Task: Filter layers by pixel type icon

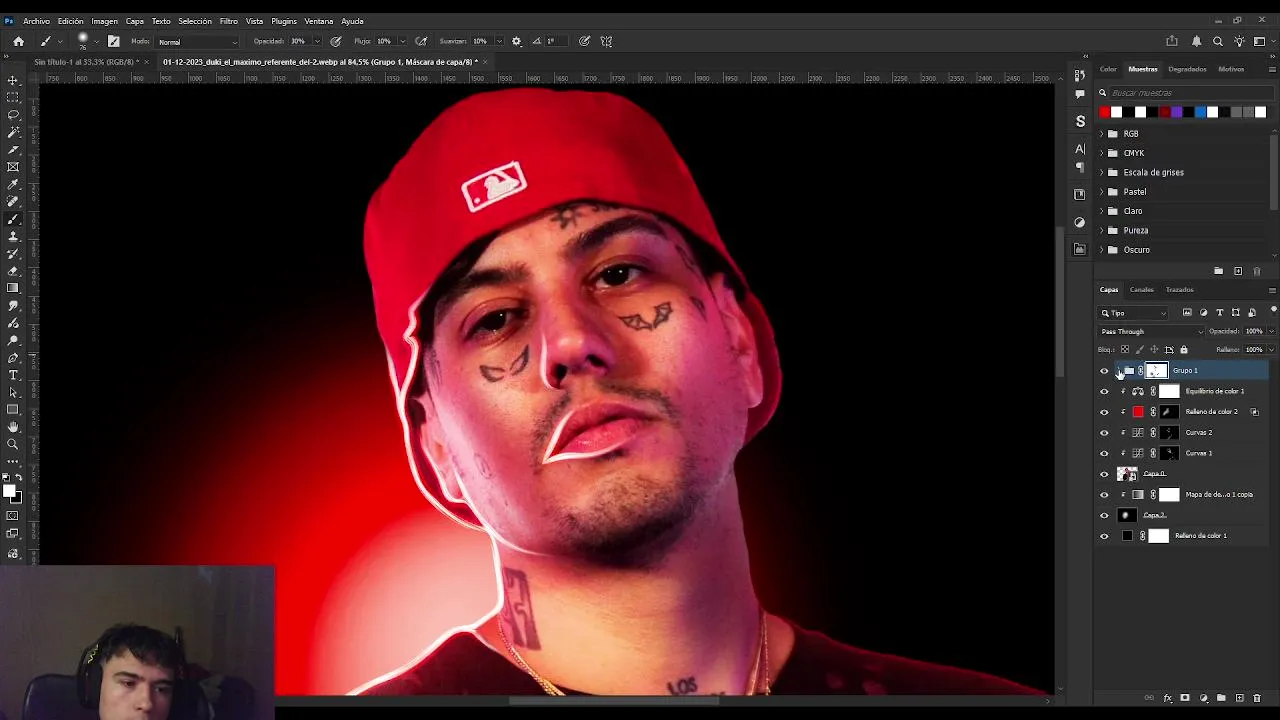Action: coord(1187,313)
